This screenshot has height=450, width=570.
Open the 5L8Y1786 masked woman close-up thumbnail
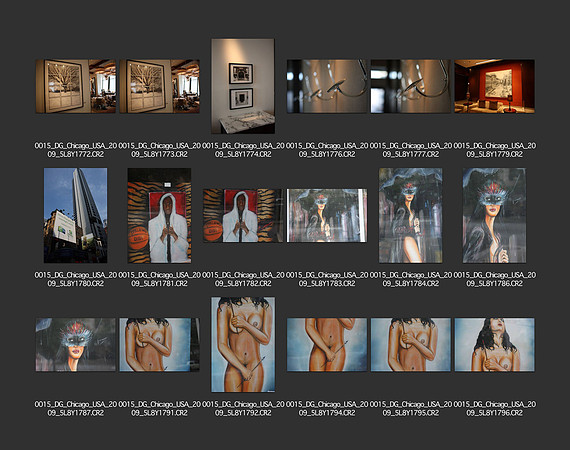[494, 215]
